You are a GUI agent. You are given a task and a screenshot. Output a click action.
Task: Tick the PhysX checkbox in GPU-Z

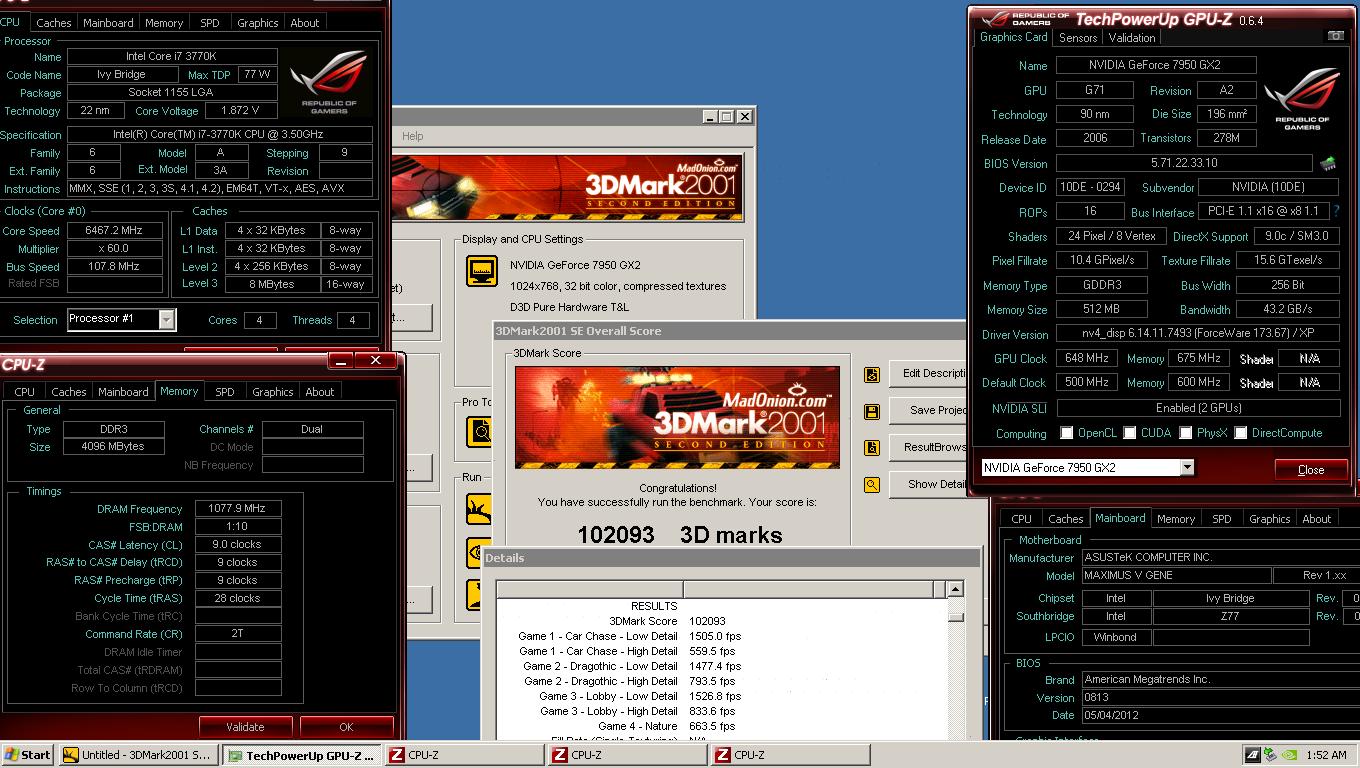pos(1185,433)
